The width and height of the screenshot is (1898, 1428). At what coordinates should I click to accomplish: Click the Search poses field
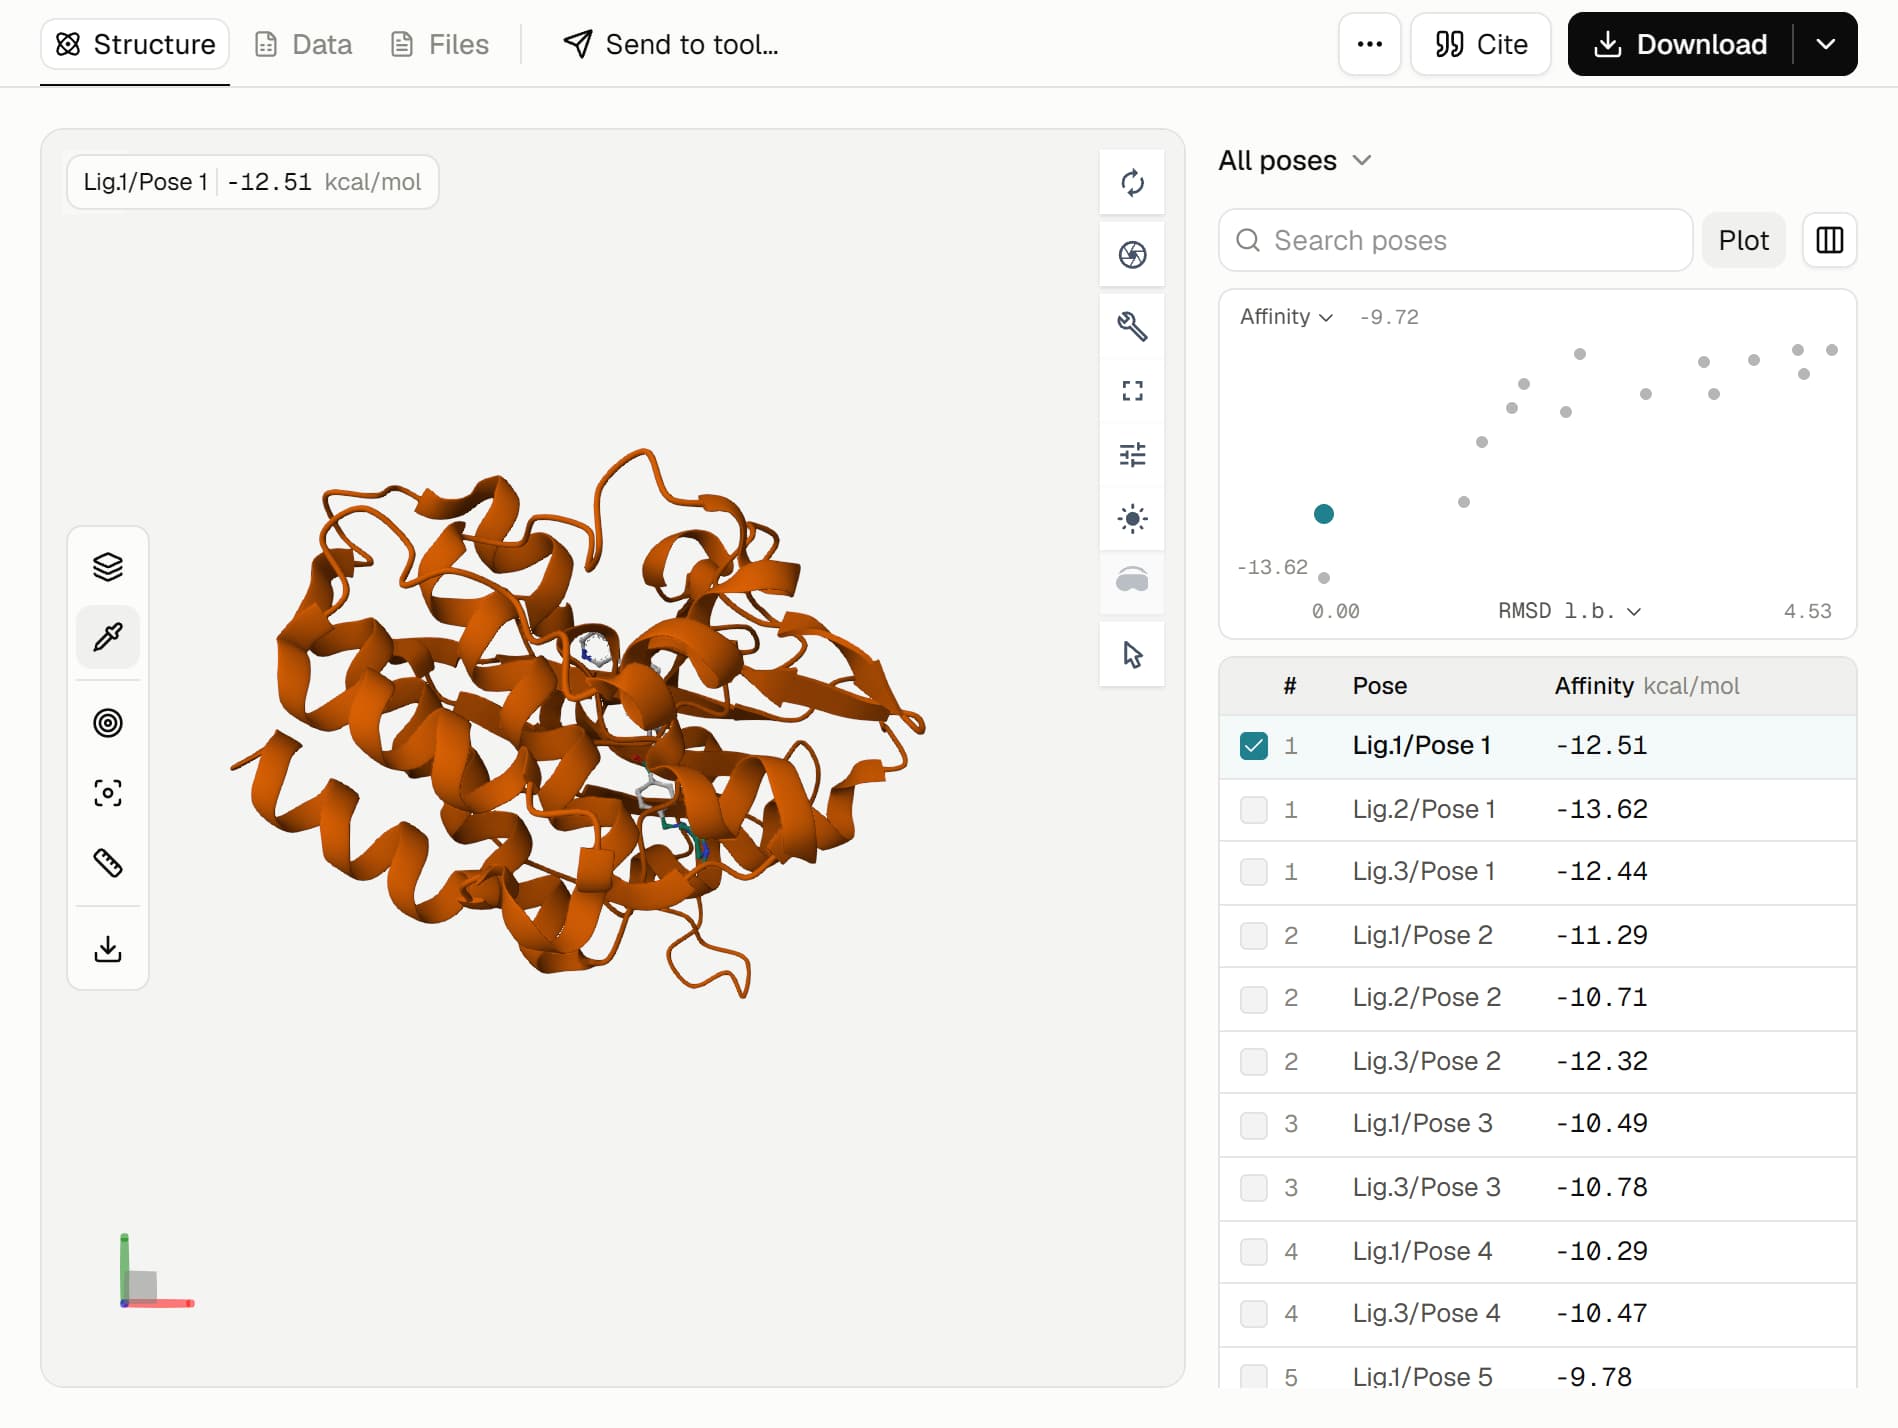[1455, 240]
